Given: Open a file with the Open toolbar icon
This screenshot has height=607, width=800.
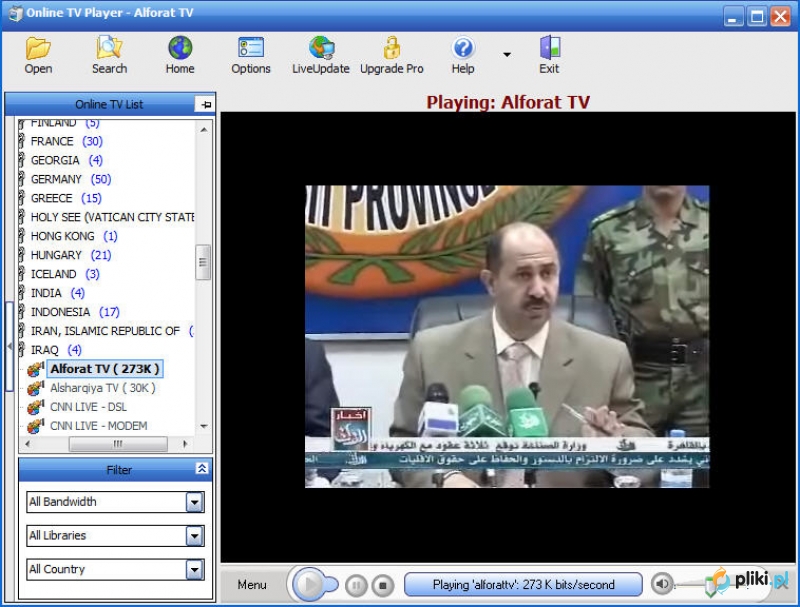Looking at the screenshot, I should coord(38,55).
